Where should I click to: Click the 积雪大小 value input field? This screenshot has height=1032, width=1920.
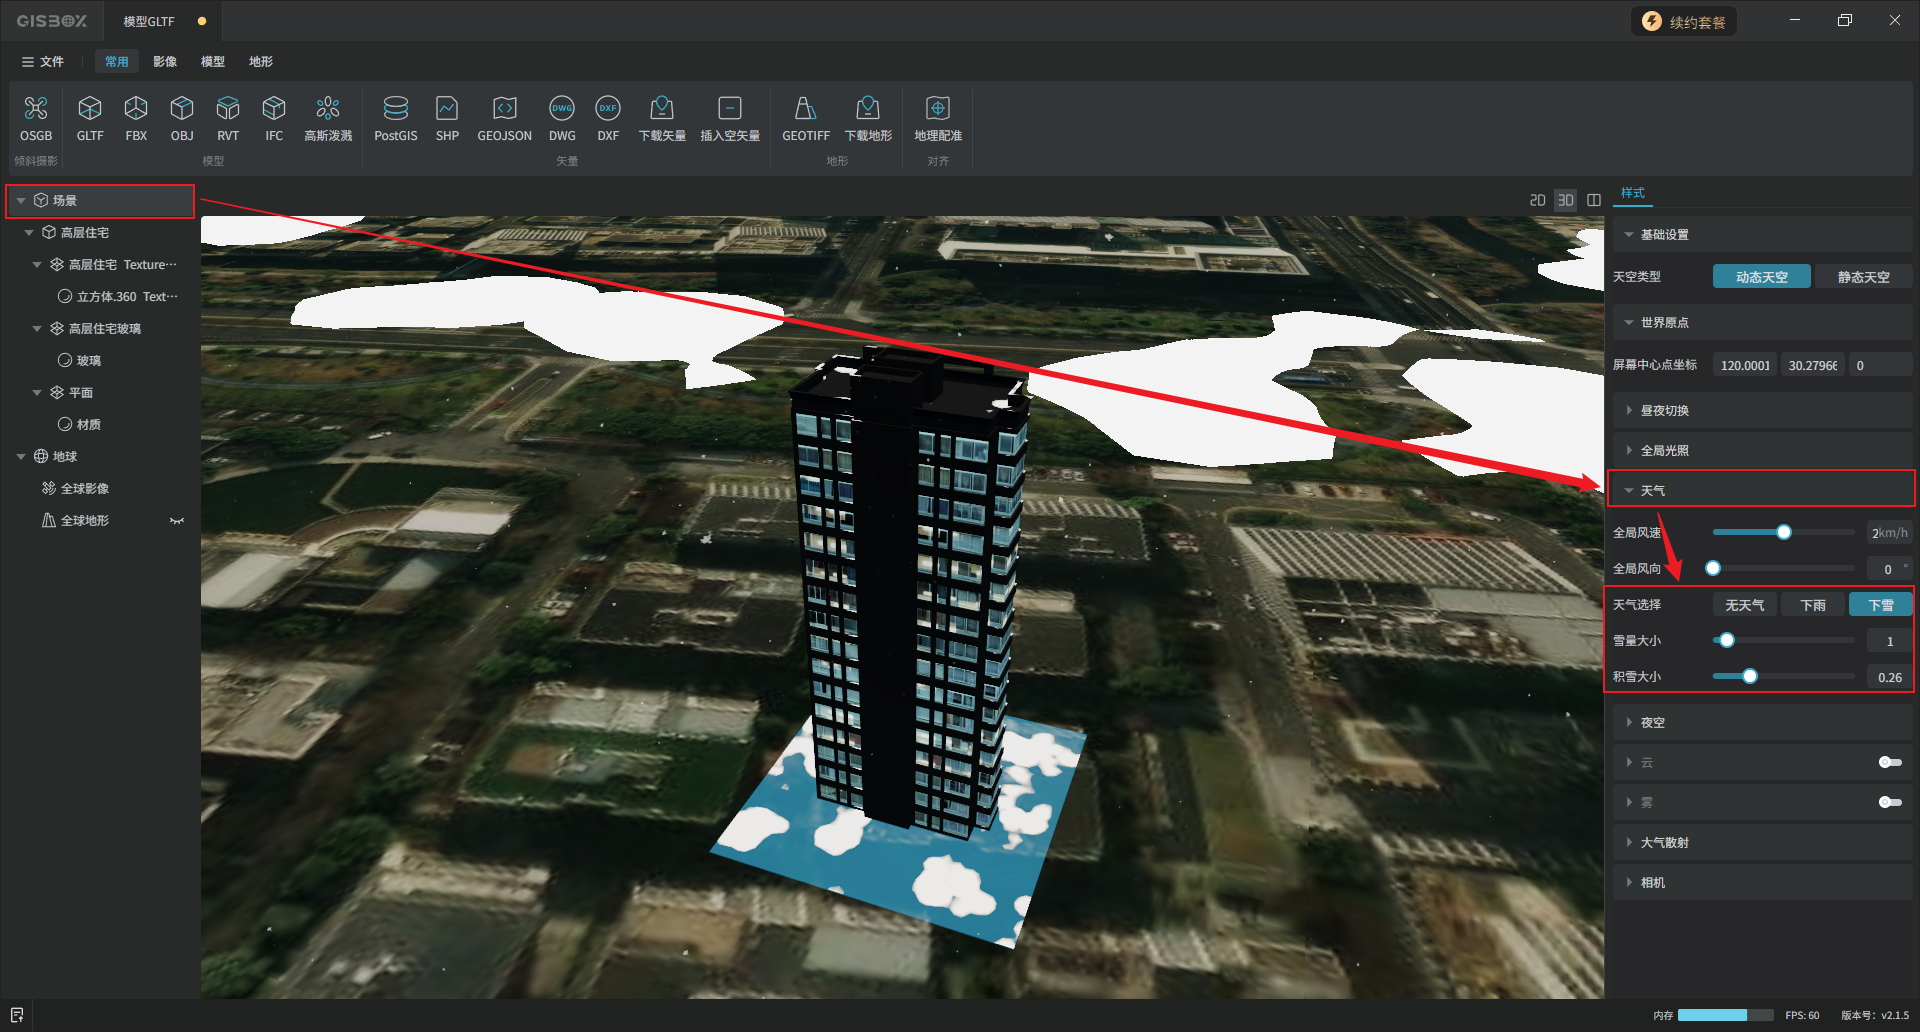[1888, 677]
